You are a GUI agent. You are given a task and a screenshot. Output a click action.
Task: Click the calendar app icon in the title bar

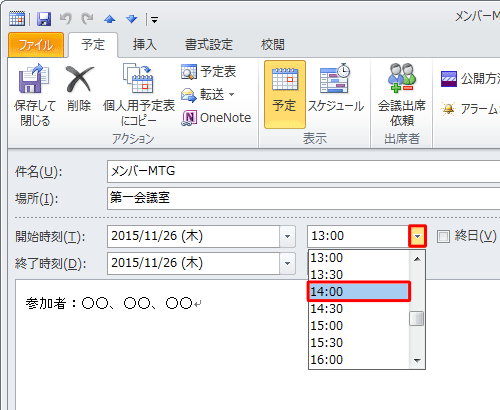17,19
